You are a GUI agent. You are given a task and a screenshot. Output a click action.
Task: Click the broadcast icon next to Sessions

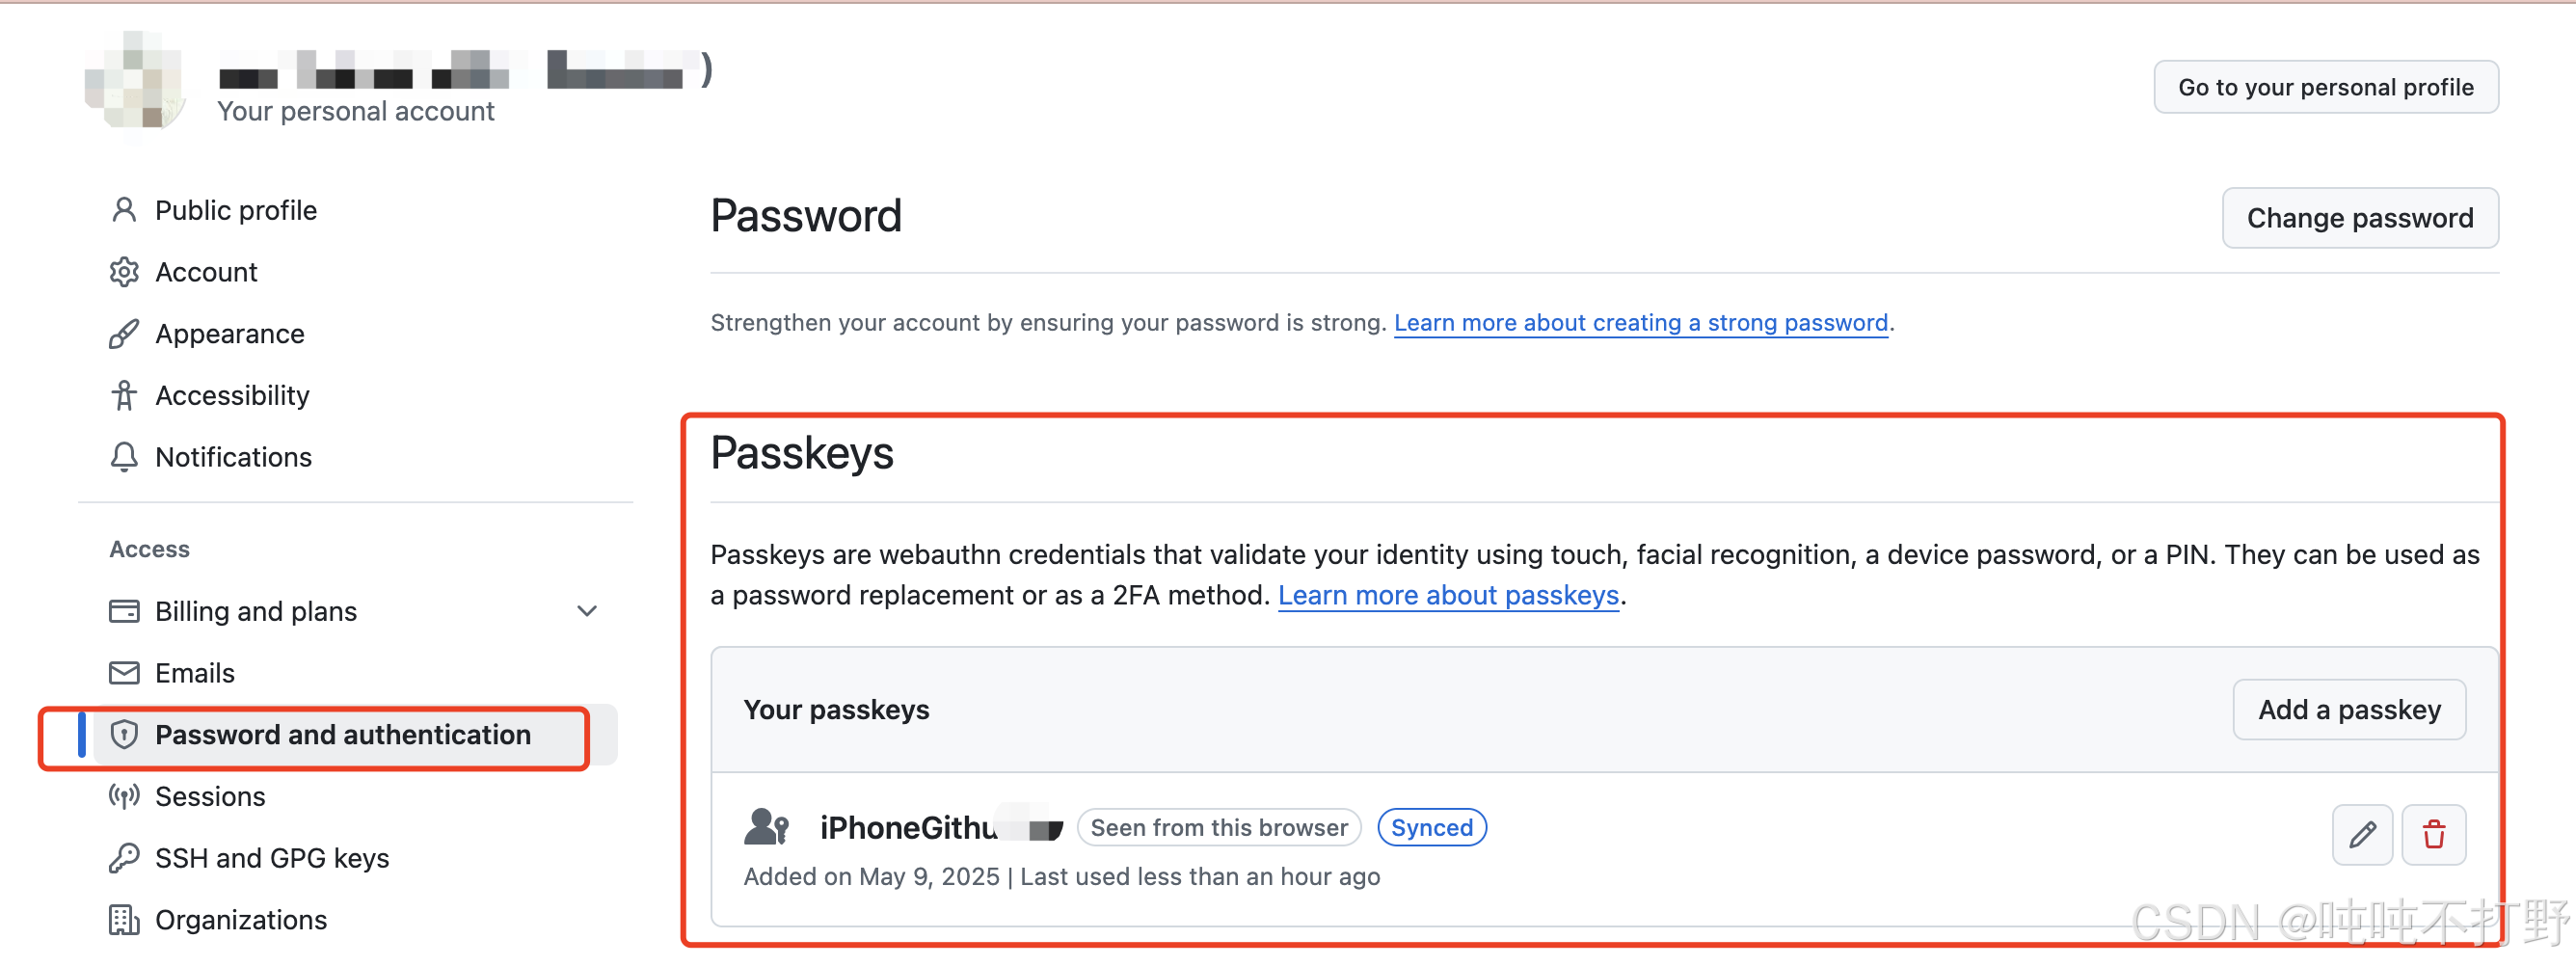click(124, 796)
